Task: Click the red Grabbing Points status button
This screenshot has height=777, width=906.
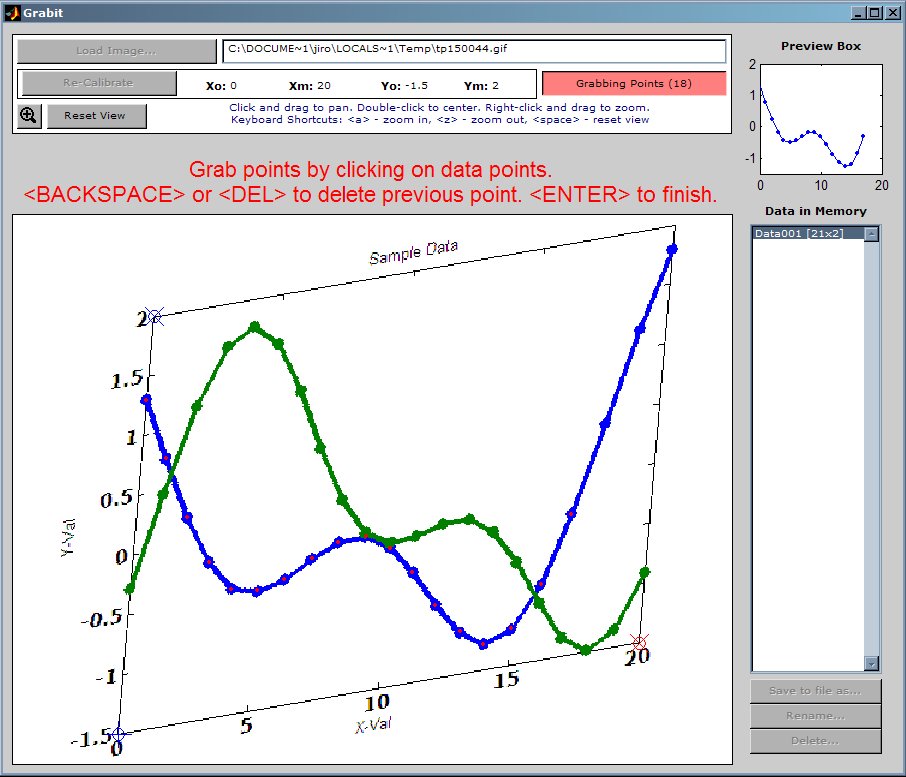Action: tap(634, 83)
